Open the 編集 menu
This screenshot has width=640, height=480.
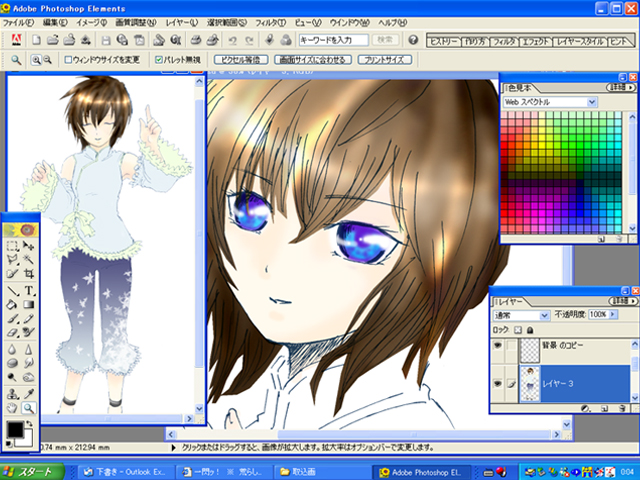coord(55,22)
